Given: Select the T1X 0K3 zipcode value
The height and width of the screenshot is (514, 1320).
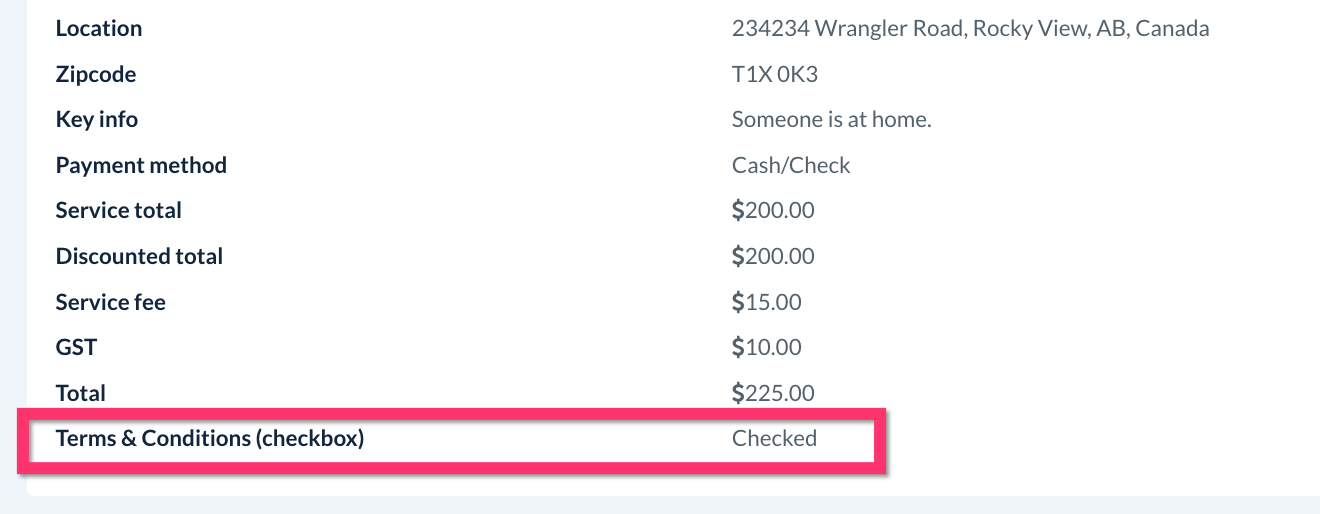Looking at the screenshot, I should coord(775,75).
